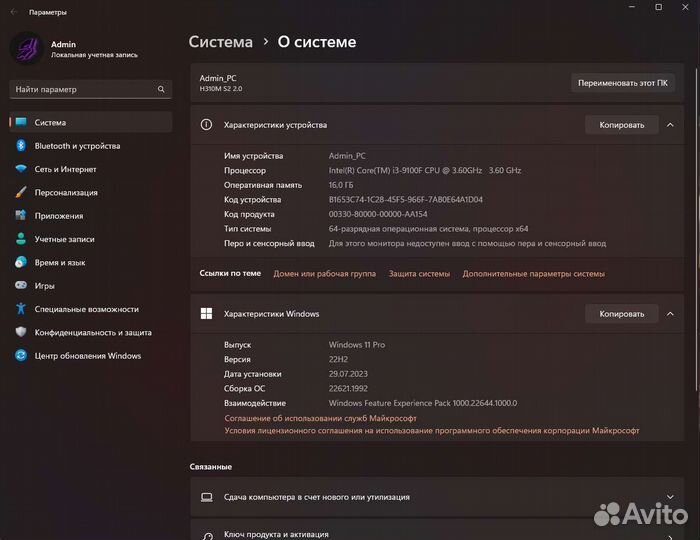Image resolution: width=700 pixels, height=540 pixels.
Task: Click the info icon near Характеристики устройства
Action: click(x=206, y=125)
